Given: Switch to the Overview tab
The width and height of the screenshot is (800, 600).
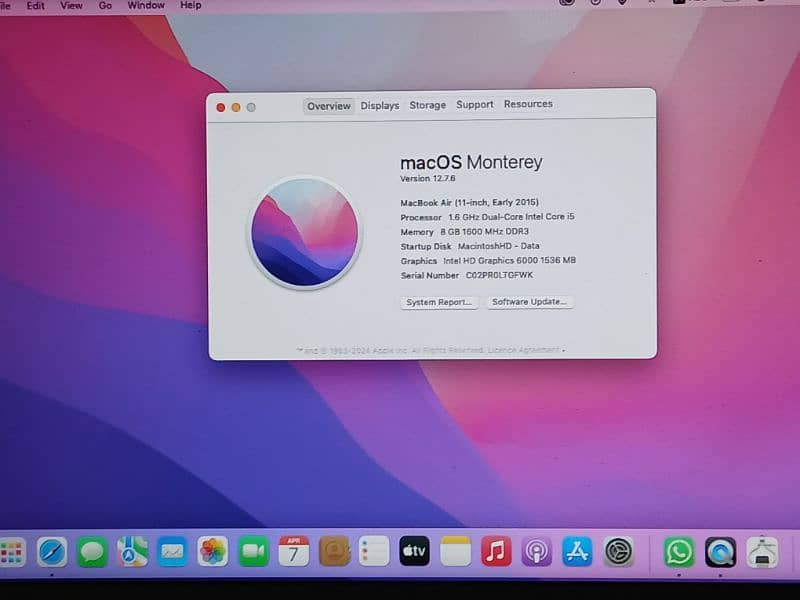Looking at the screenshot, I should coord(329,106).
